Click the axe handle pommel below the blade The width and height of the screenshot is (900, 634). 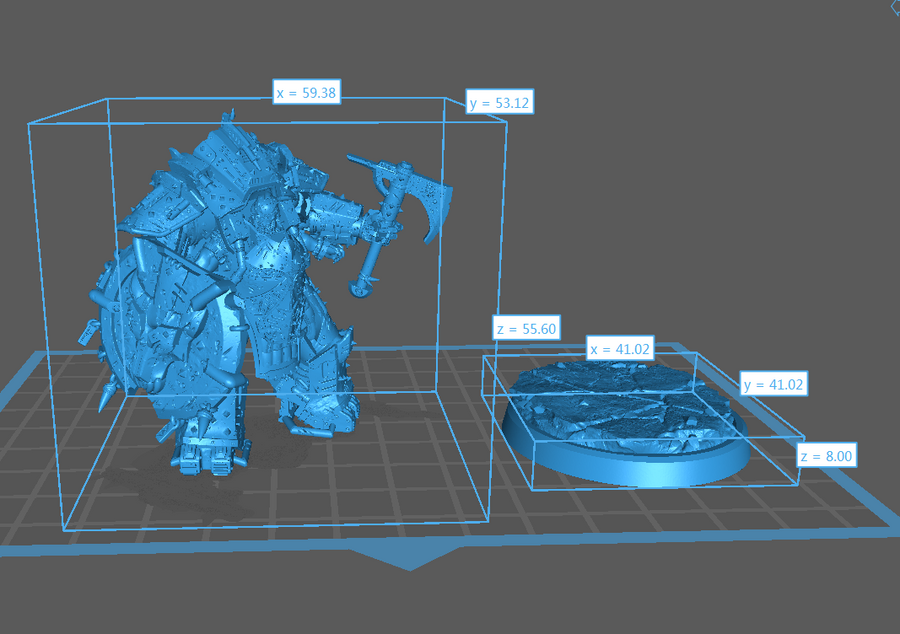pos(357,289)
